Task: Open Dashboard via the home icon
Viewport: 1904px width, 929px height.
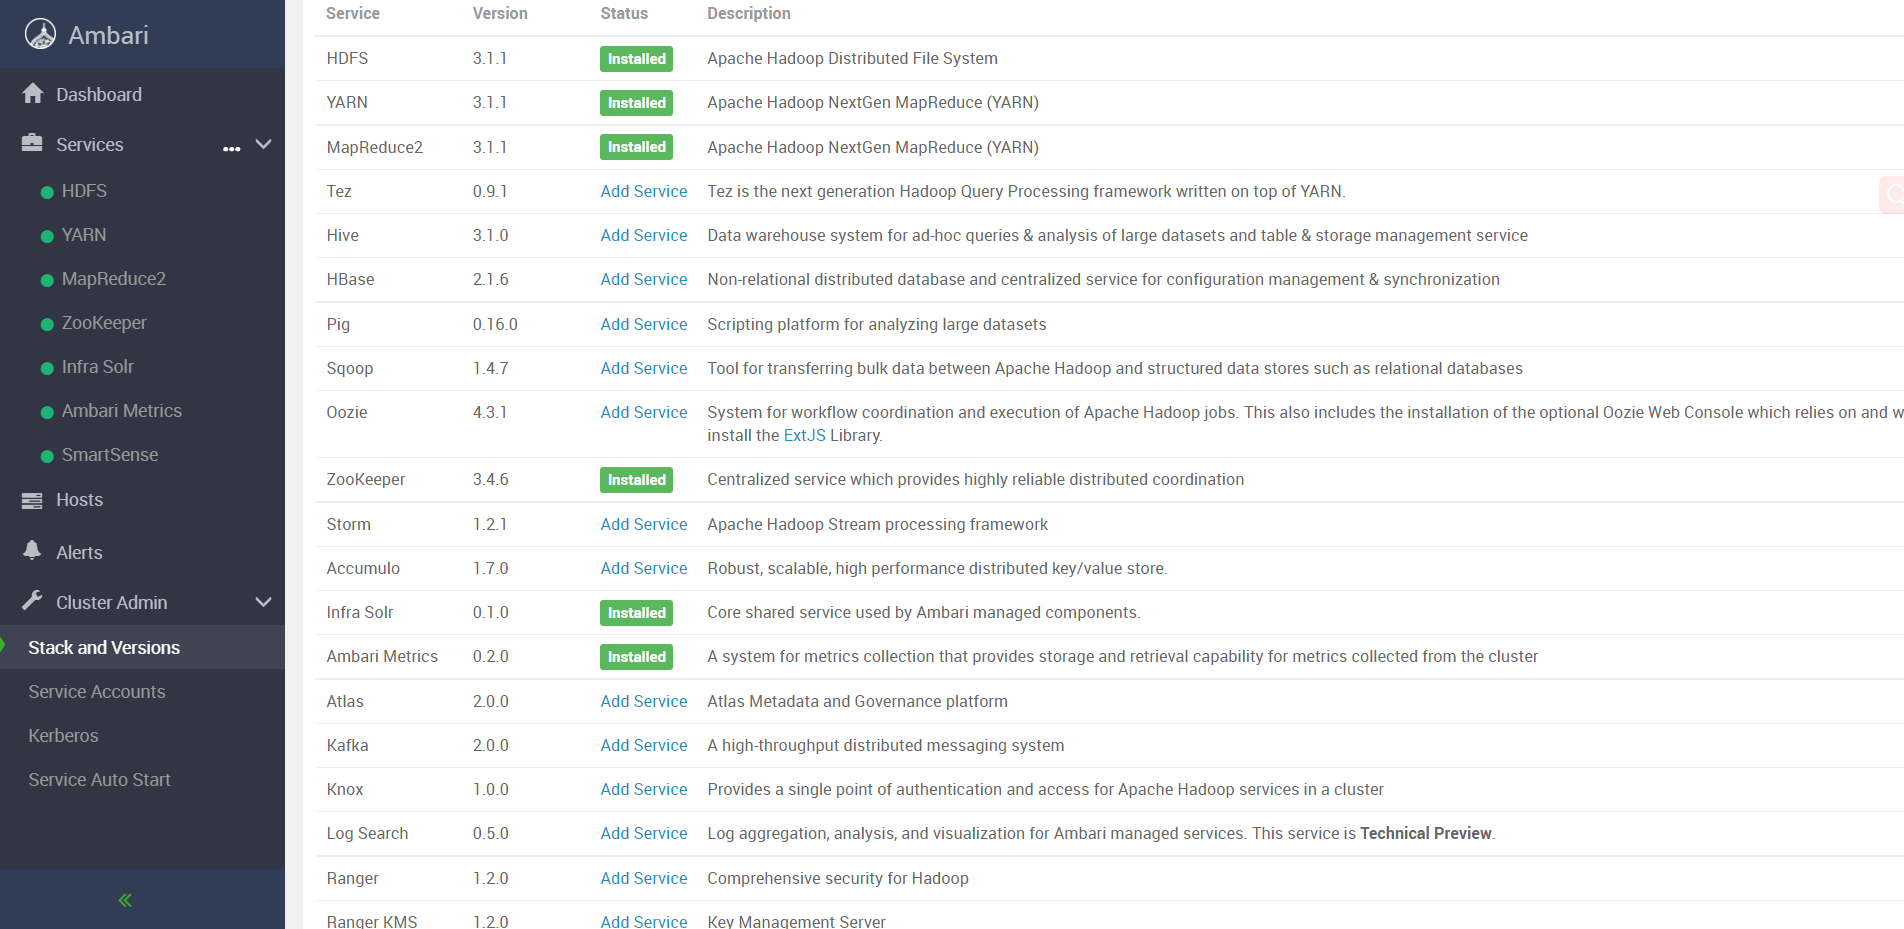Action: (x=33, y=93)
